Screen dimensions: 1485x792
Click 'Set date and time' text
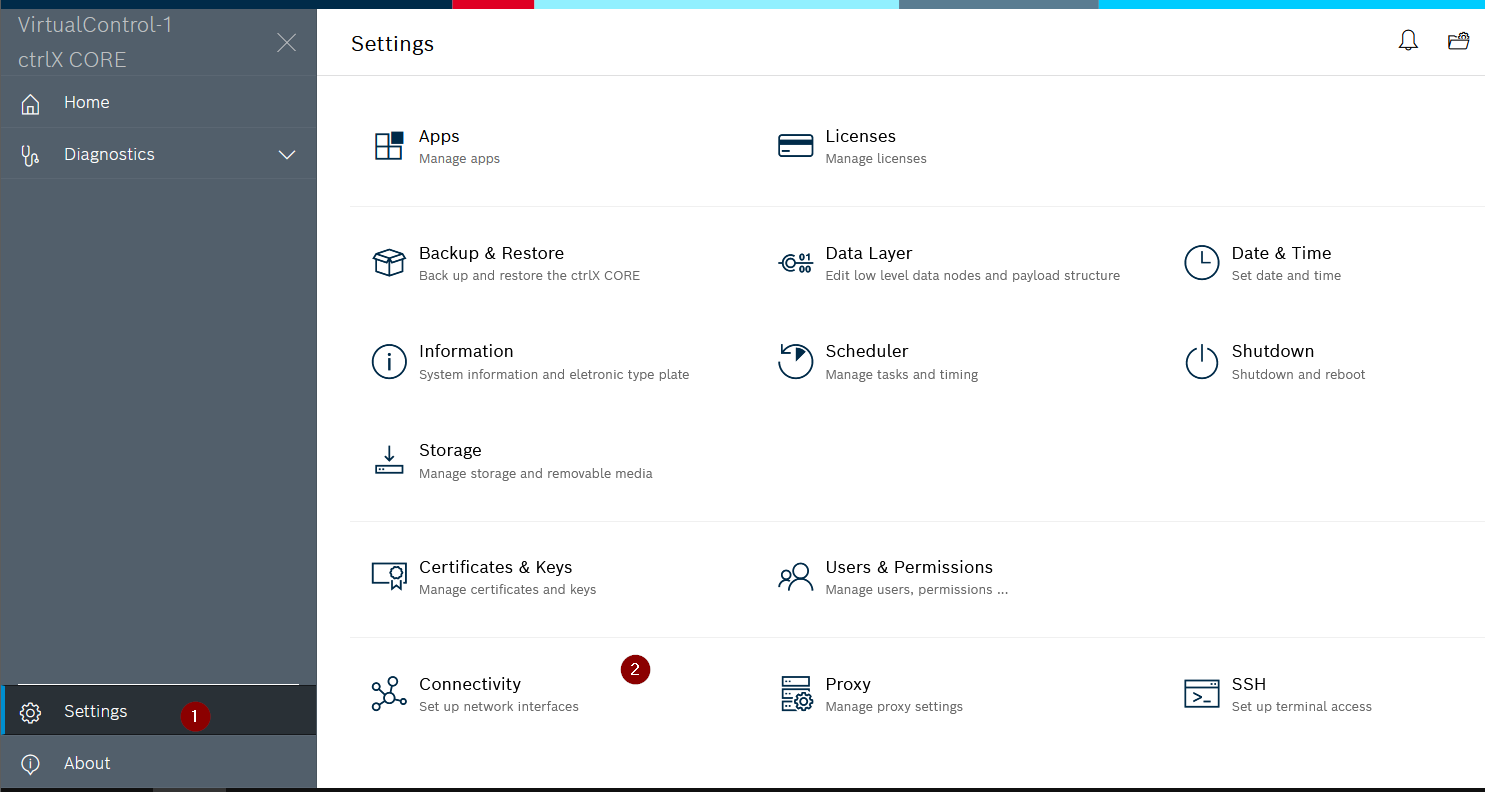pyautogui.click(x=1286, y=276)
